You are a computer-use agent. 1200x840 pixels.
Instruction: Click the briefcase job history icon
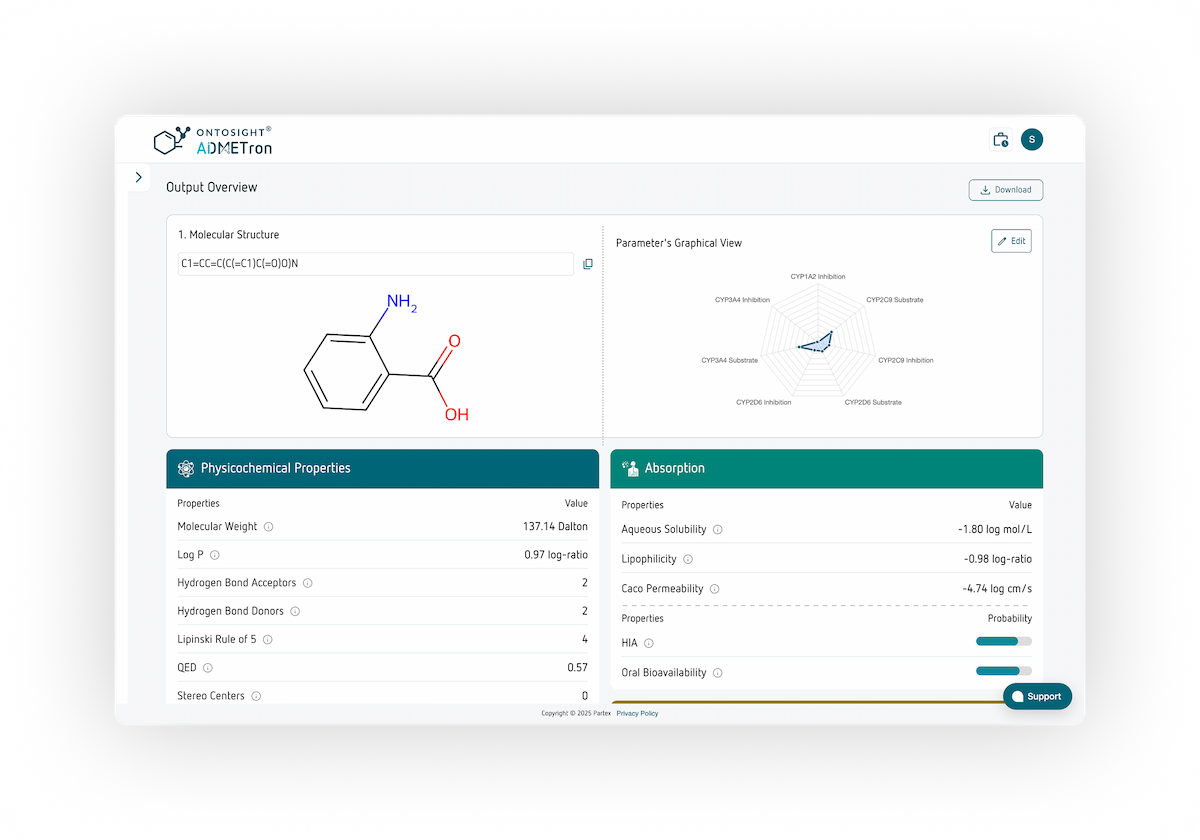999,140
